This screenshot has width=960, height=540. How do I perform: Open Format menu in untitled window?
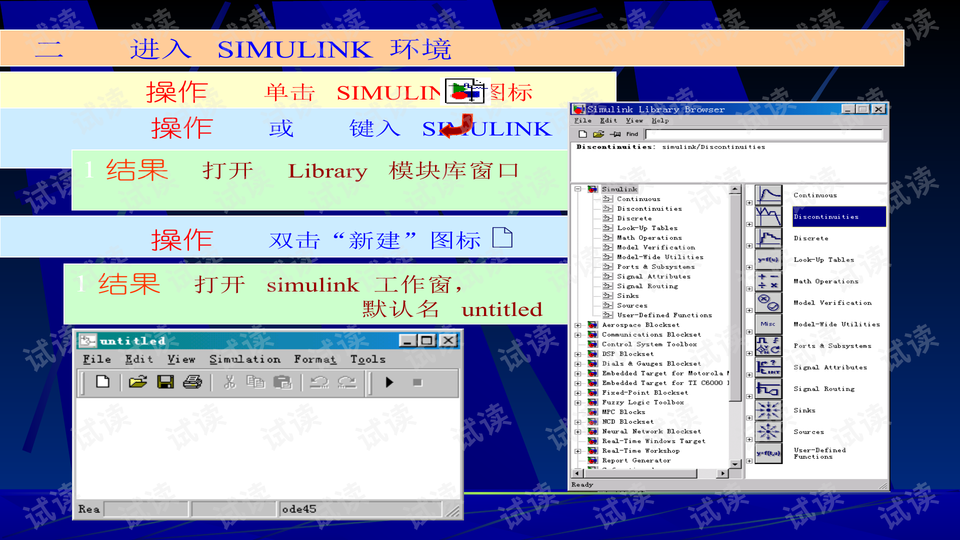click(315, 359)
